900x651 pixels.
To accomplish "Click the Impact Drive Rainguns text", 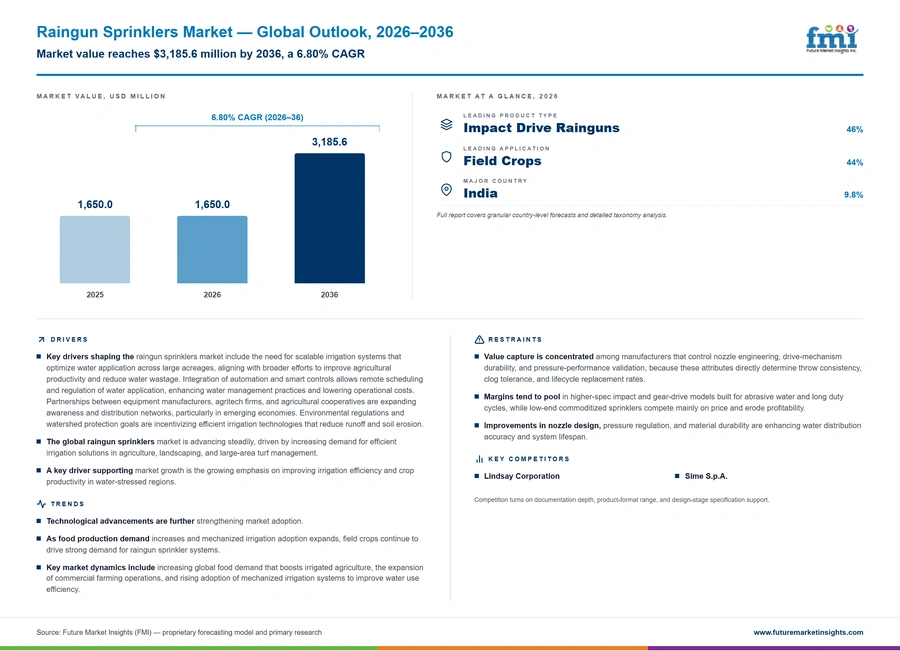I will pyautogui.click(x=541, y=128).
